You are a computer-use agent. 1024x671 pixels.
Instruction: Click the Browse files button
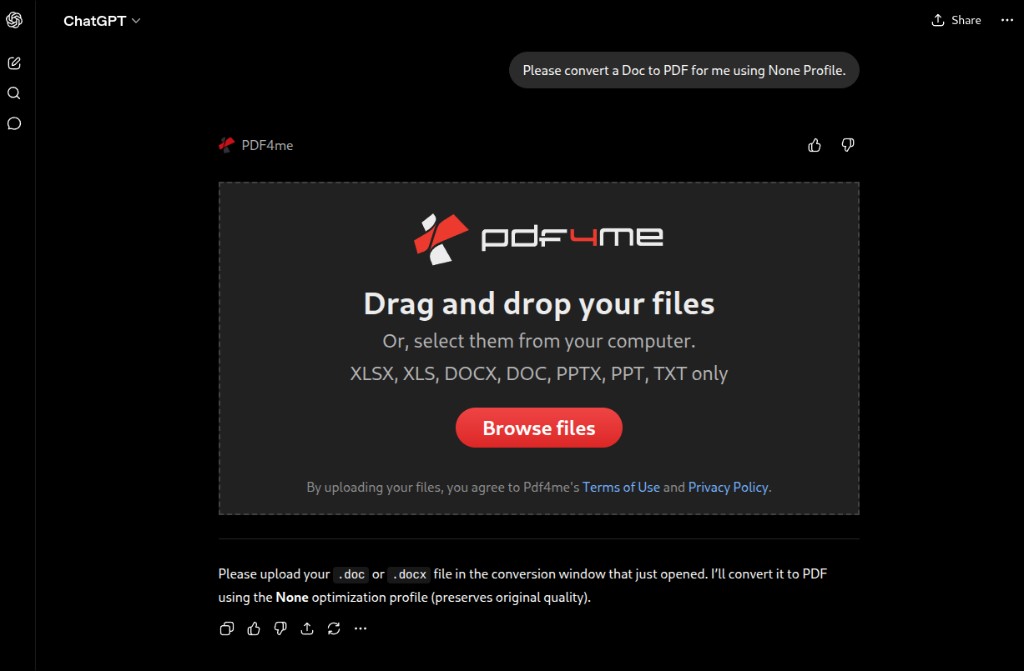[539, 428]
